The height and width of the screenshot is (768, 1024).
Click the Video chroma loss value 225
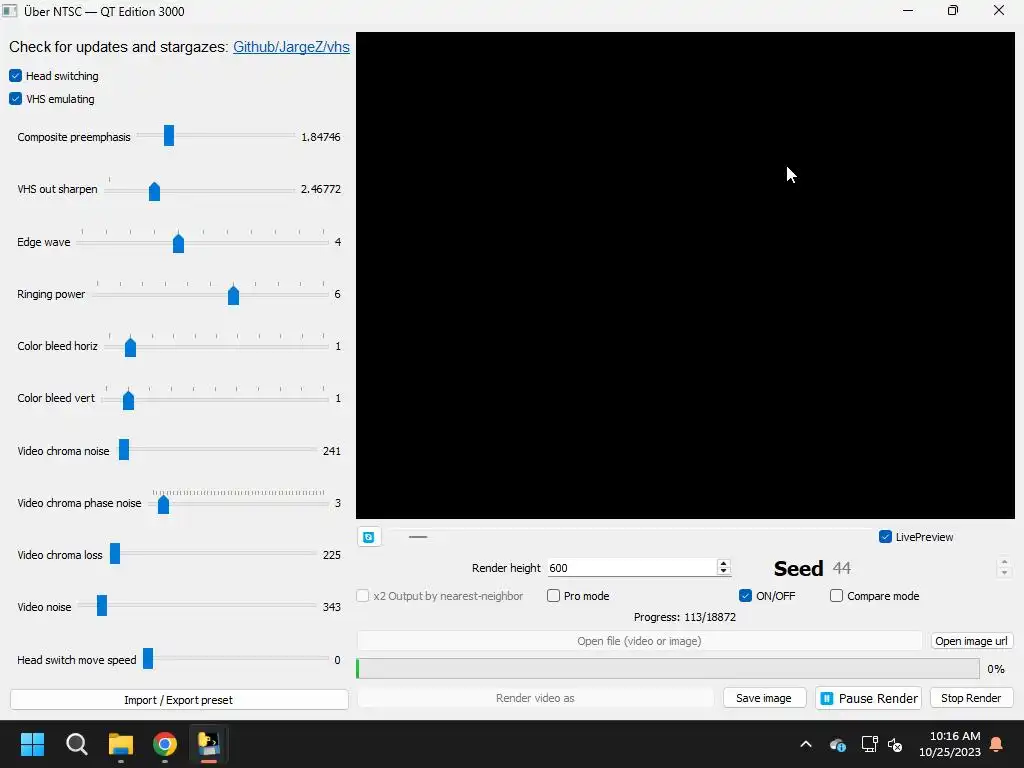point(332,555)
